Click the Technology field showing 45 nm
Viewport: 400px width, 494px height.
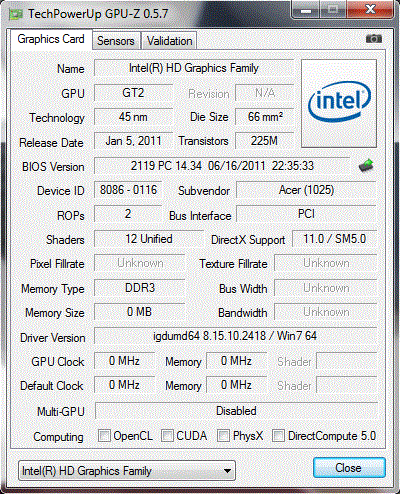coord(133,117)
